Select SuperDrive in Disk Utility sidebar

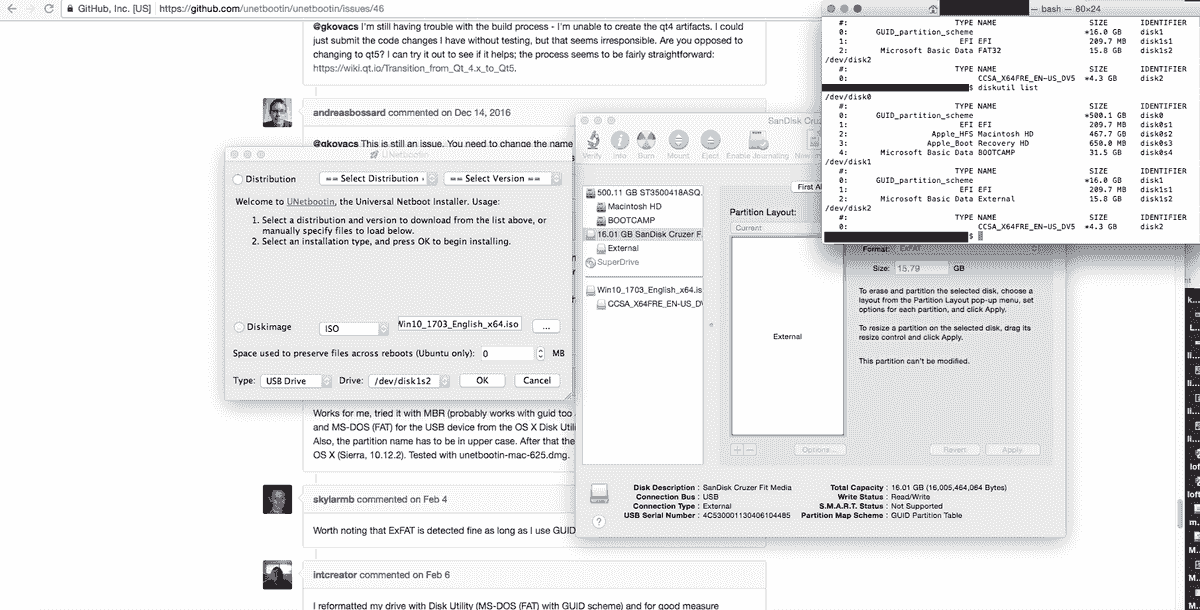[614, 262]
